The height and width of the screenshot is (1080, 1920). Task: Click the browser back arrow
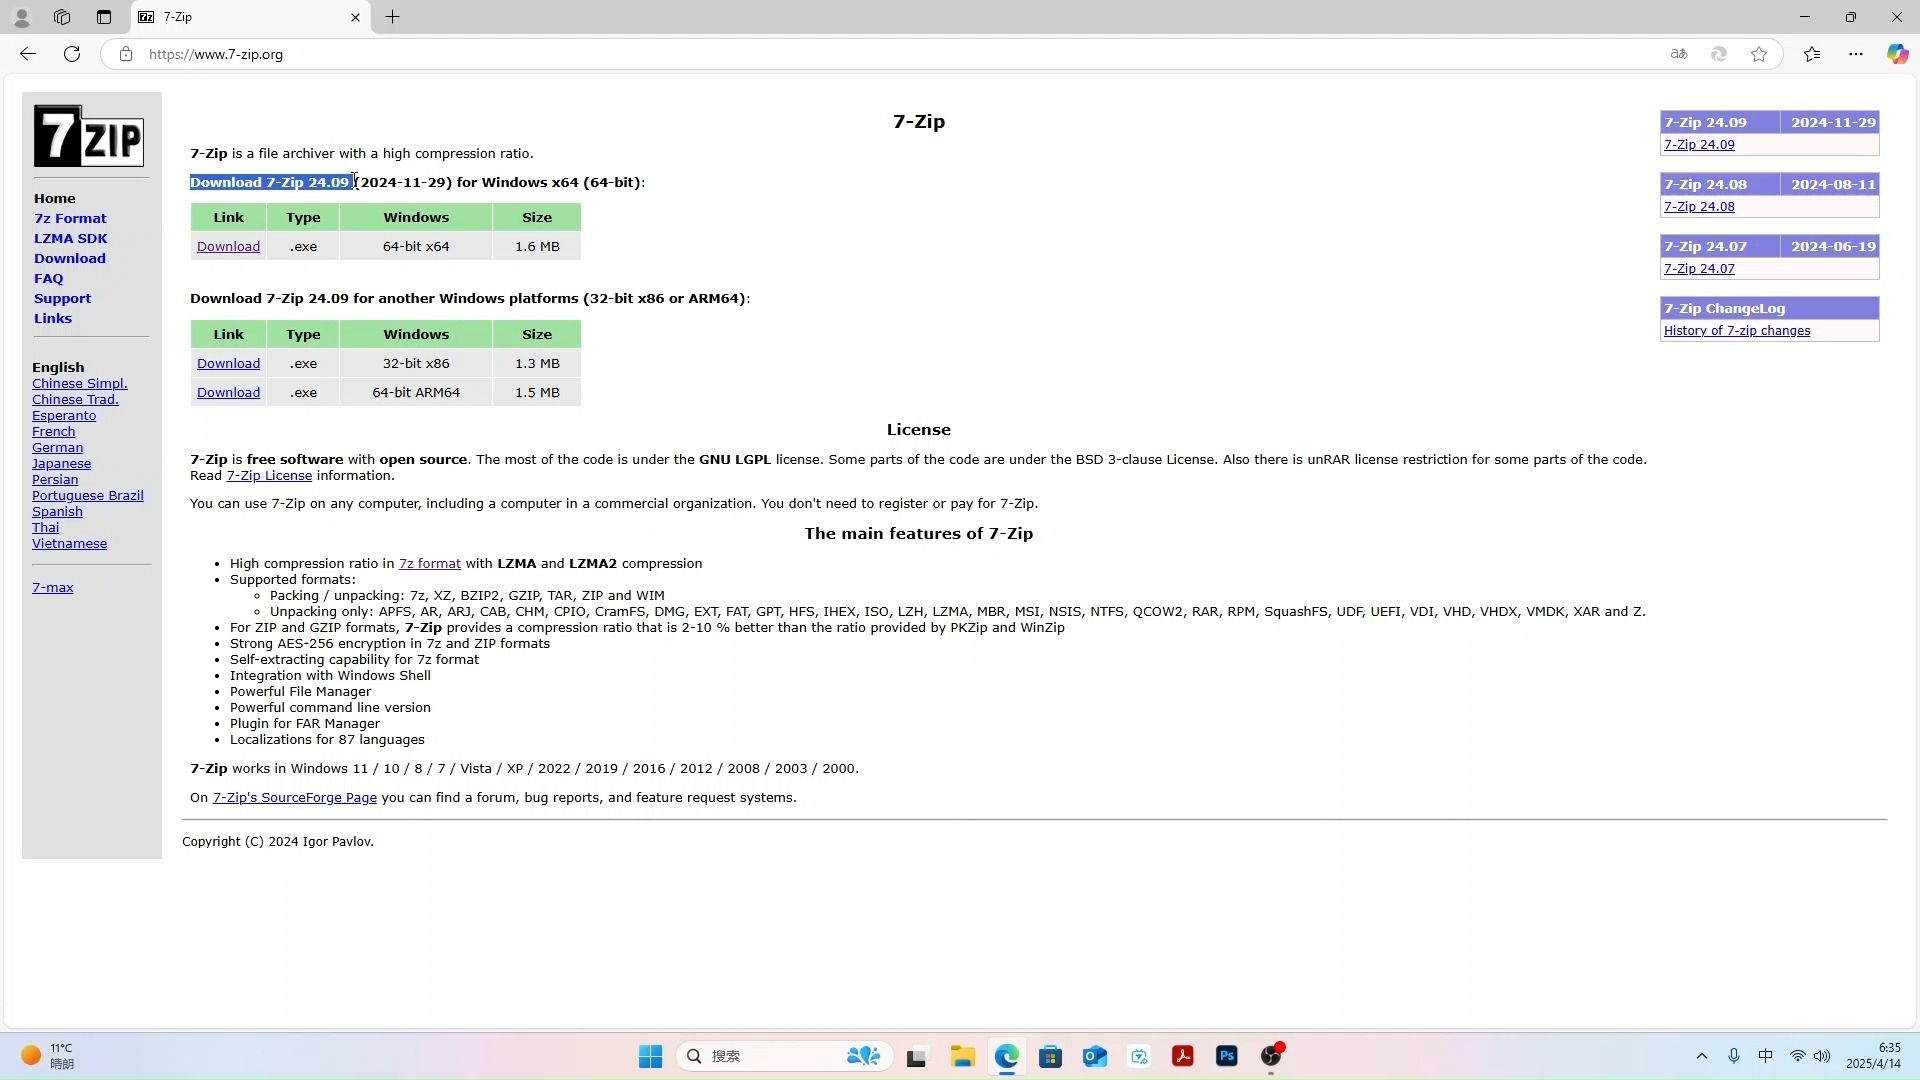27,54
